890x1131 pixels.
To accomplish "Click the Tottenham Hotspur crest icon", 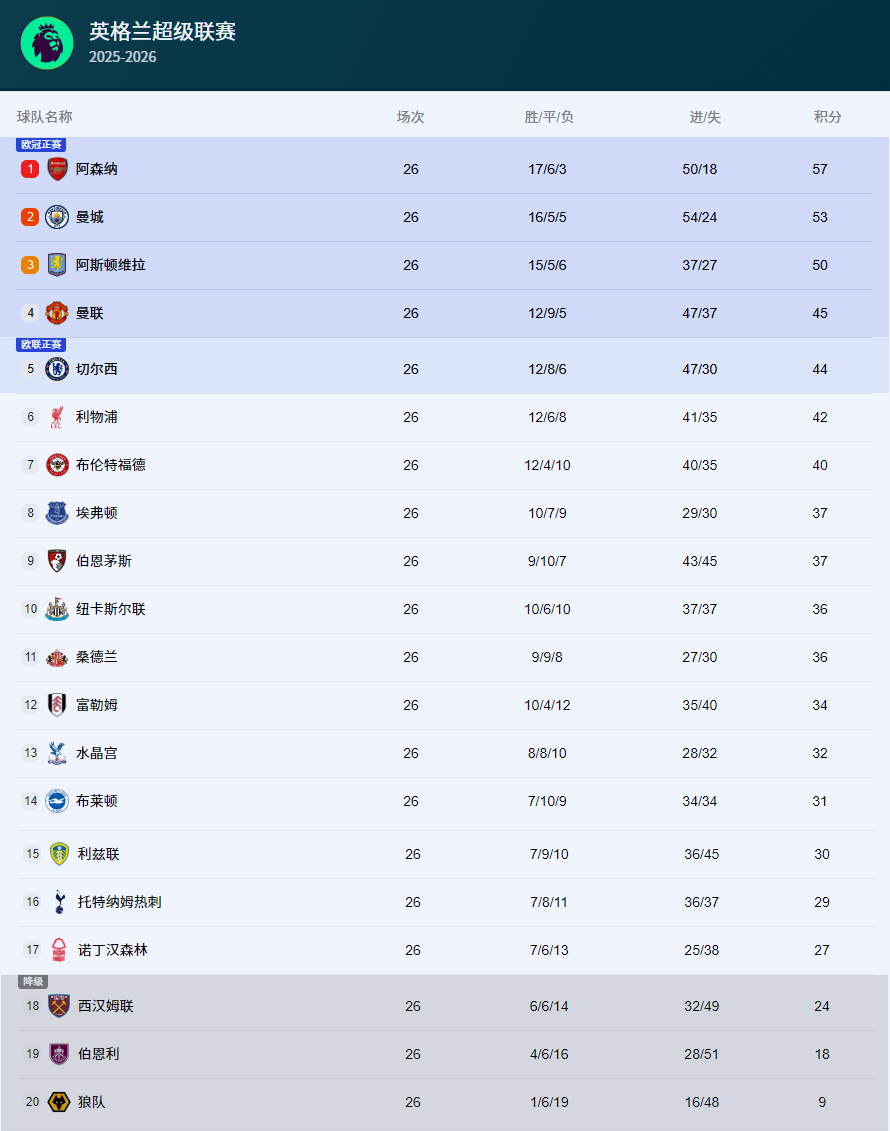I will 59,902.
